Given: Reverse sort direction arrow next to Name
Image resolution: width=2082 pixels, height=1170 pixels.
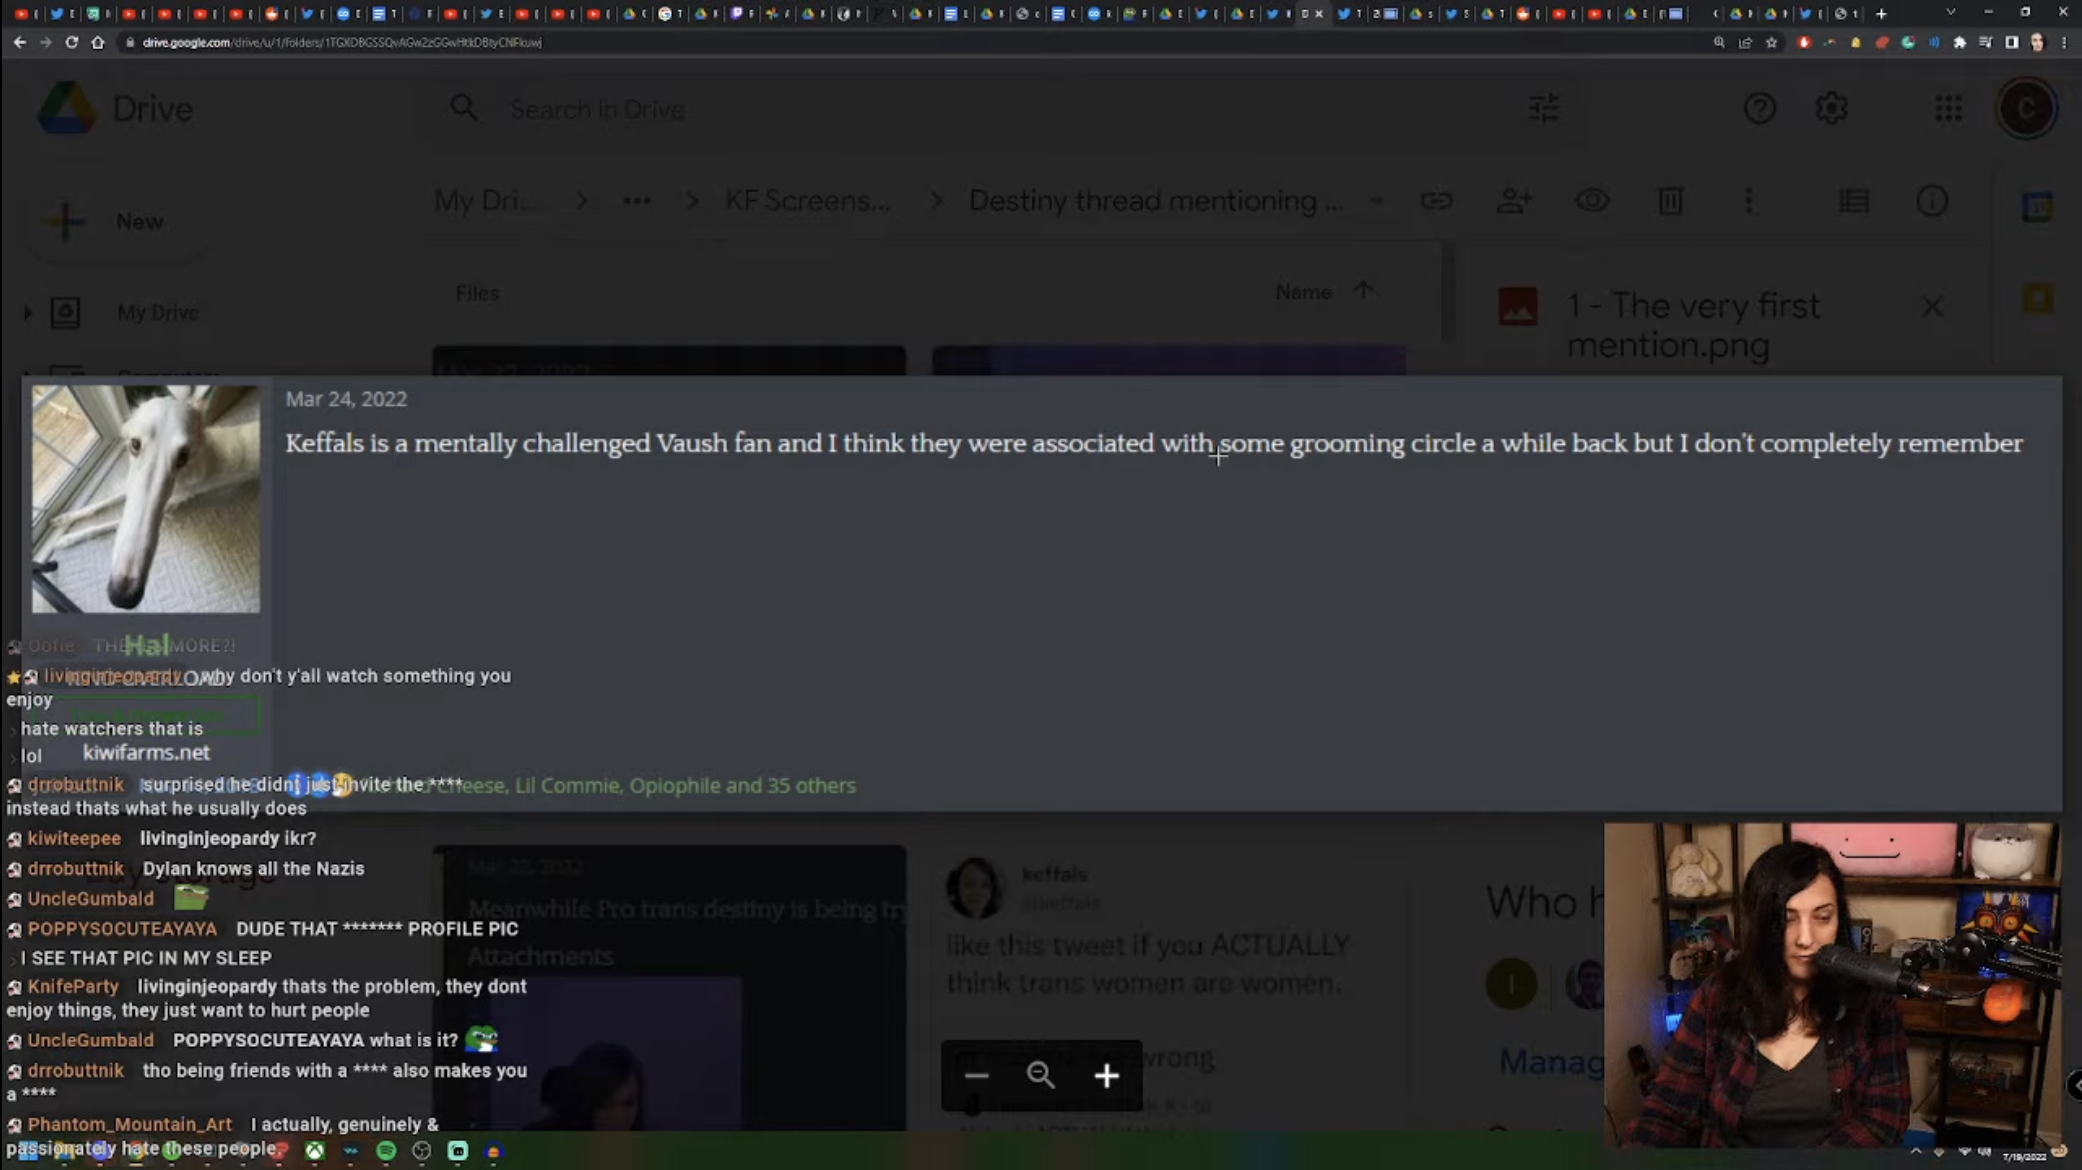Looking at the screenshot, I should tap(1363, 291).
